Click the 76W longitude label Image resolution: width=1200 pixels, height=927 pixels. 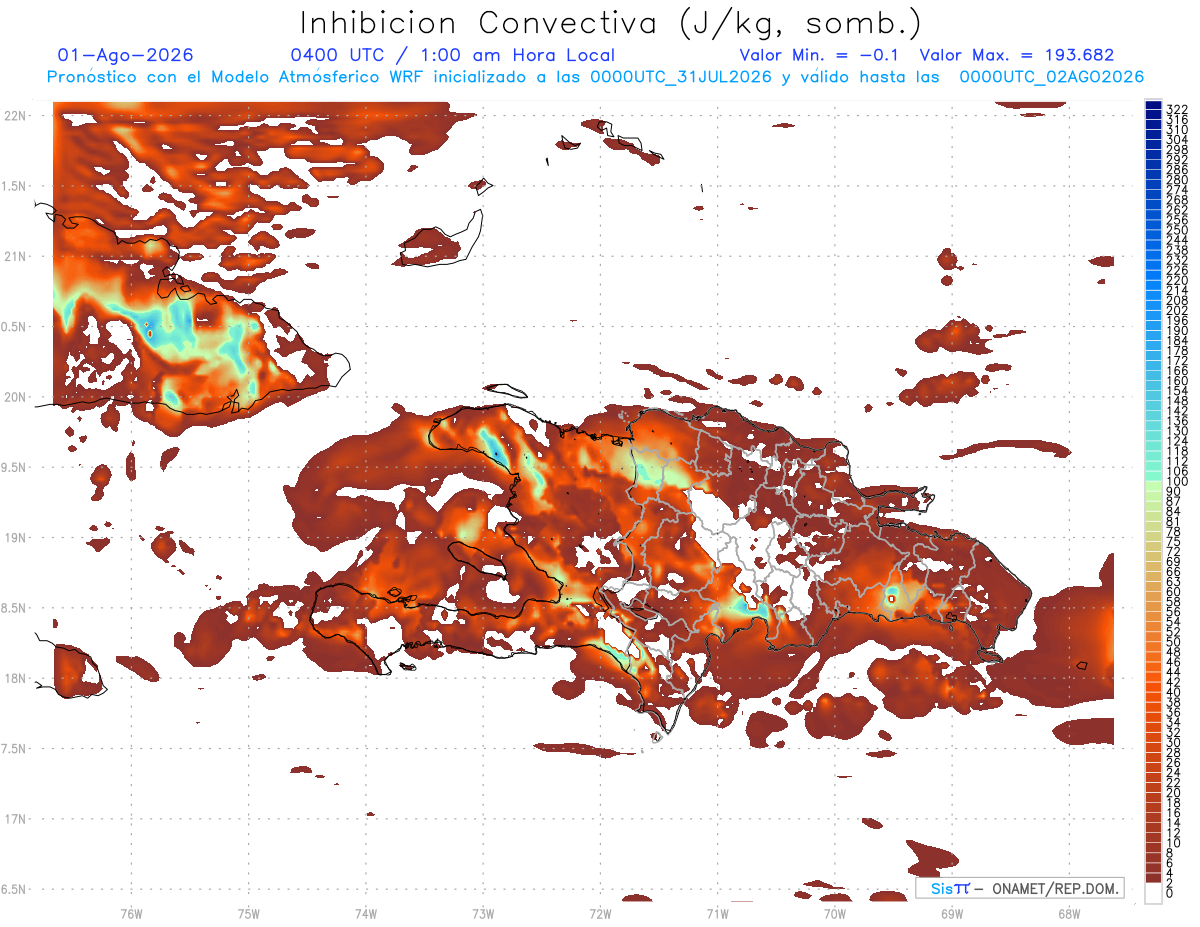[x=131, y=912]
